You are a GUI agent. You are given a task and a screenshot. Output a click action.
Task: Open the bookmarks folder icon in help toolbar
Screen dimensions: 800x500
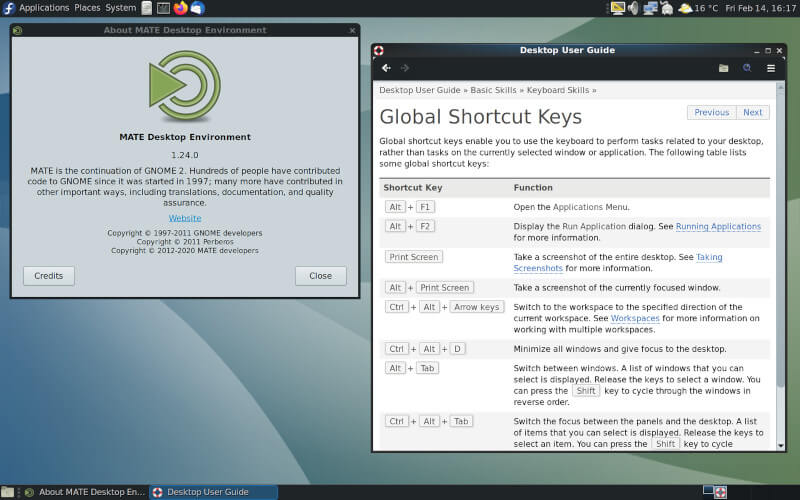(x=723, y=68)
